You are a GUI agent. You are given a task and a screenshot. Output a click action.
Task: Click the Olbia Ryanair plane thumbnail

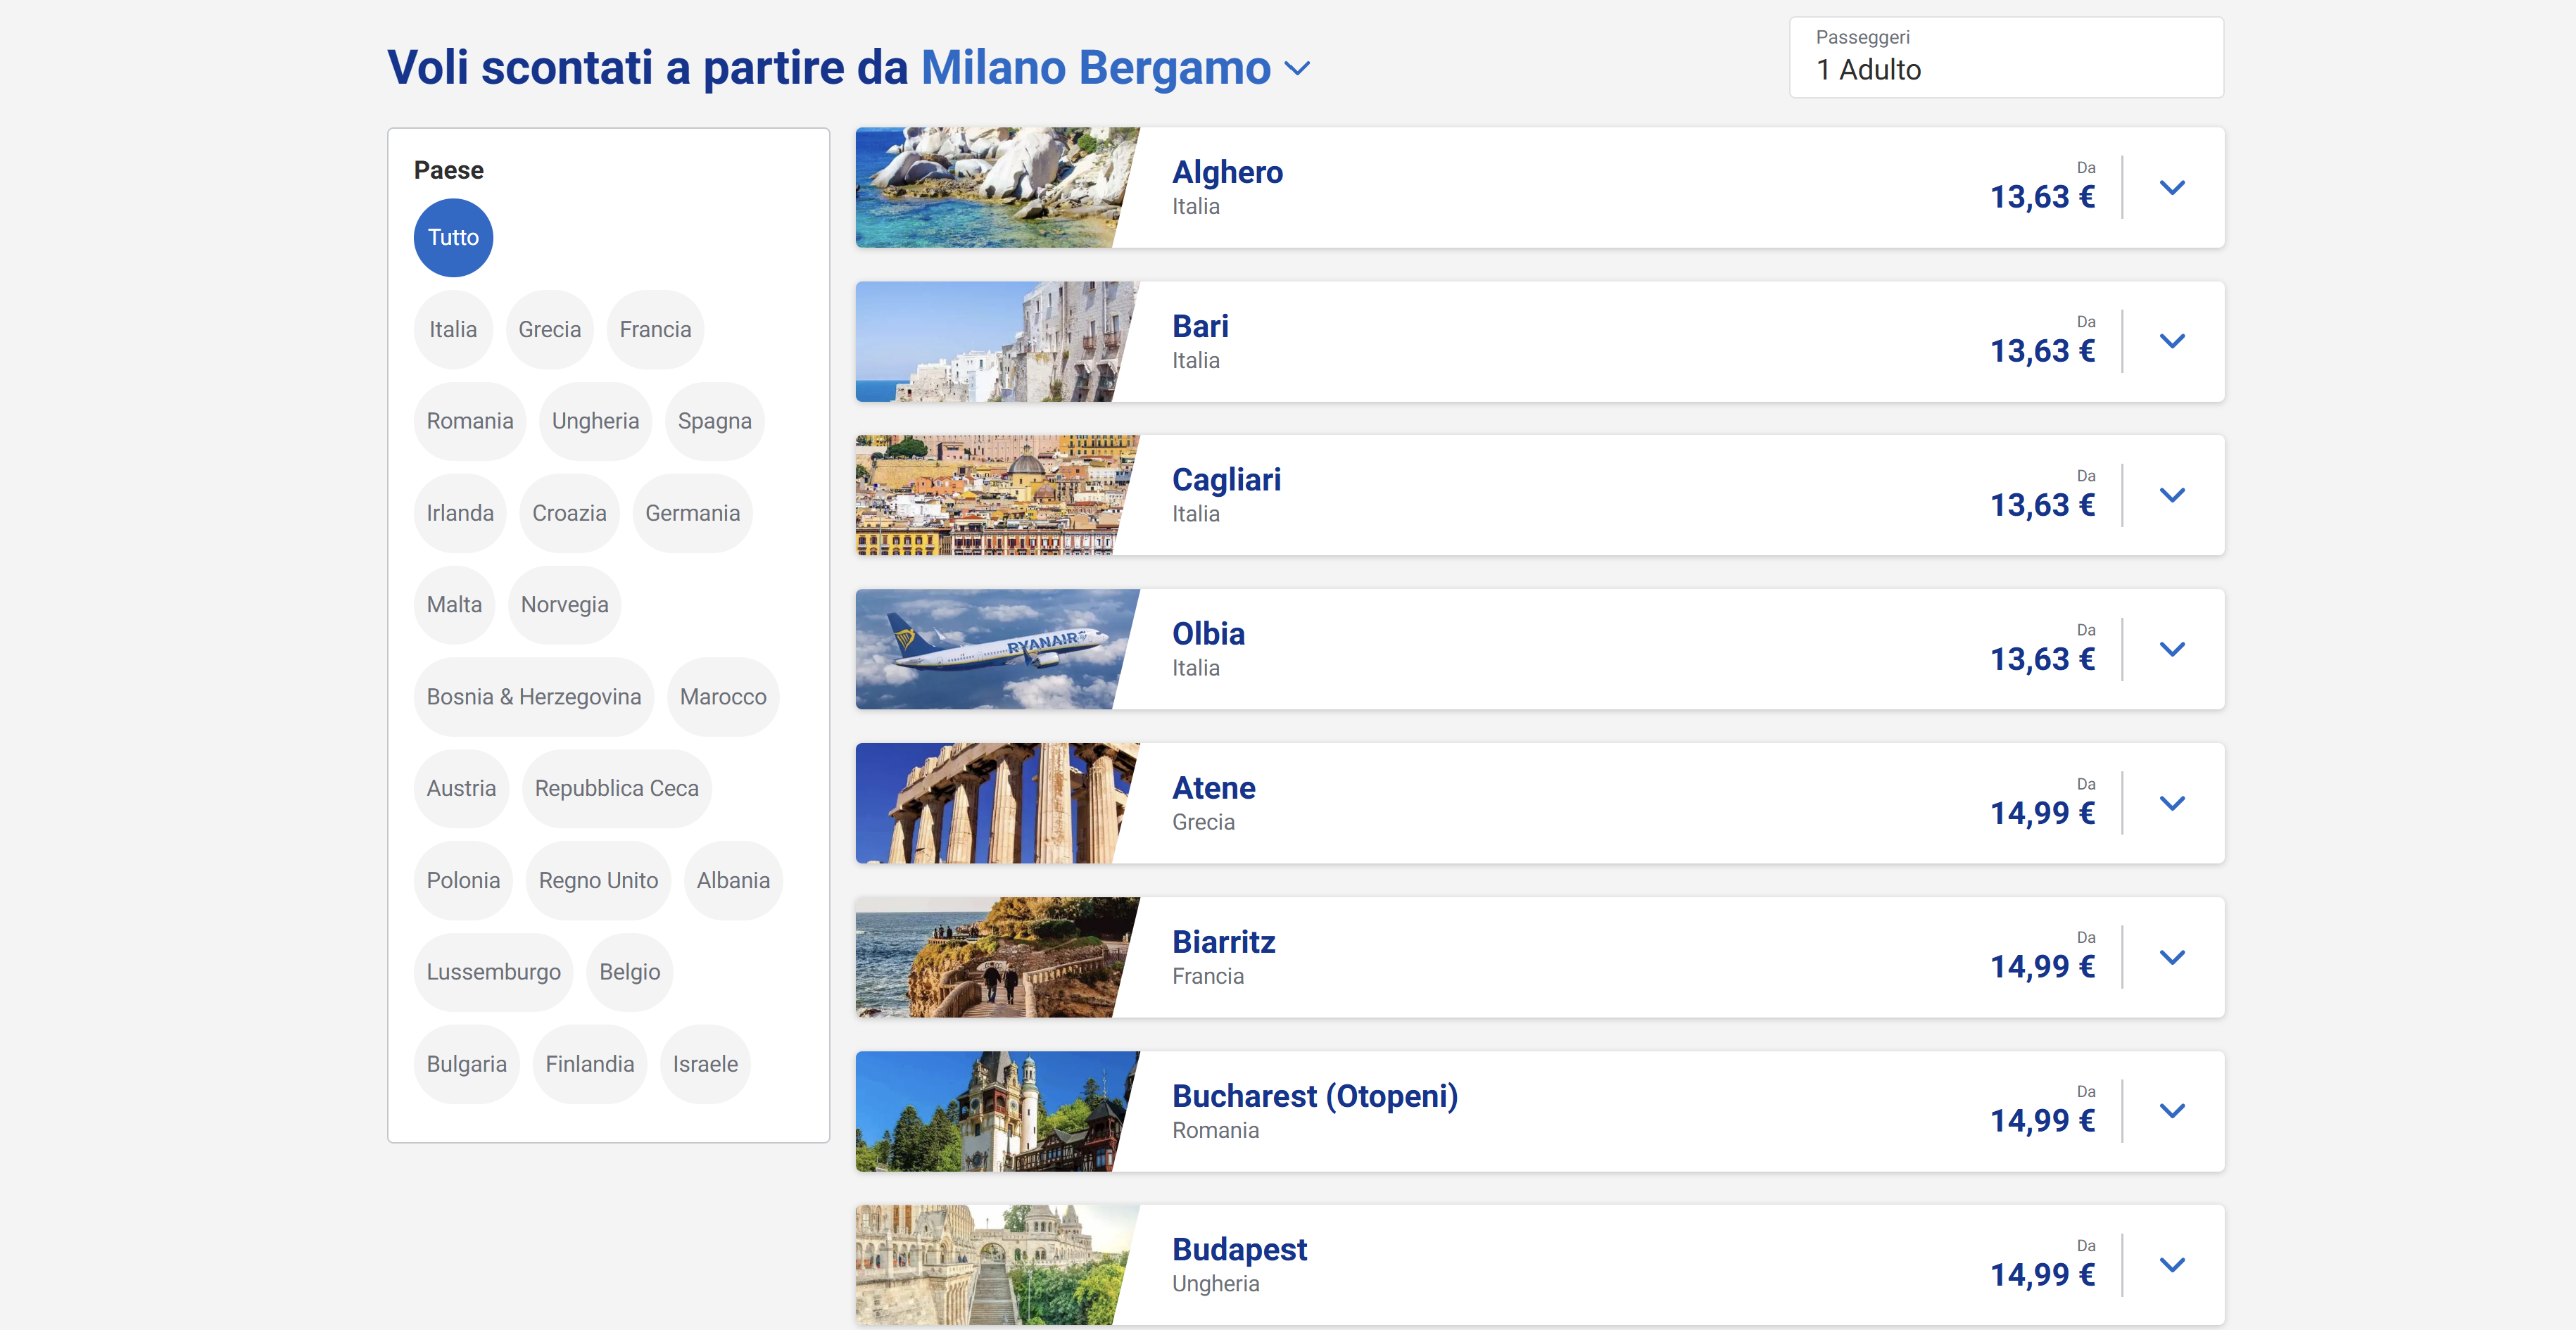tap(995, 650)
